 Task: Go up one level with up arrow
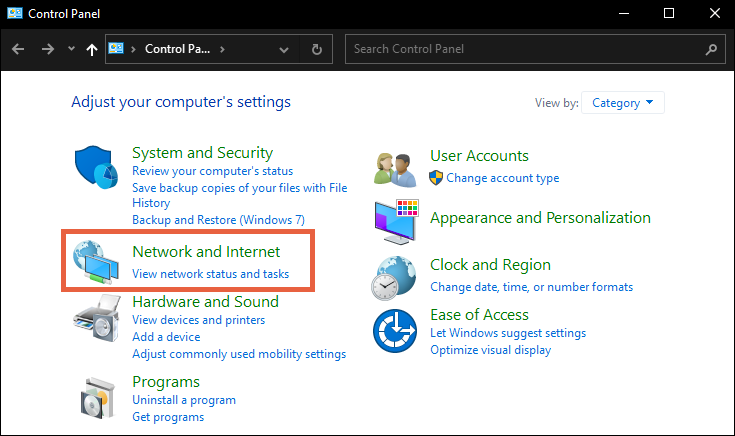92,49
